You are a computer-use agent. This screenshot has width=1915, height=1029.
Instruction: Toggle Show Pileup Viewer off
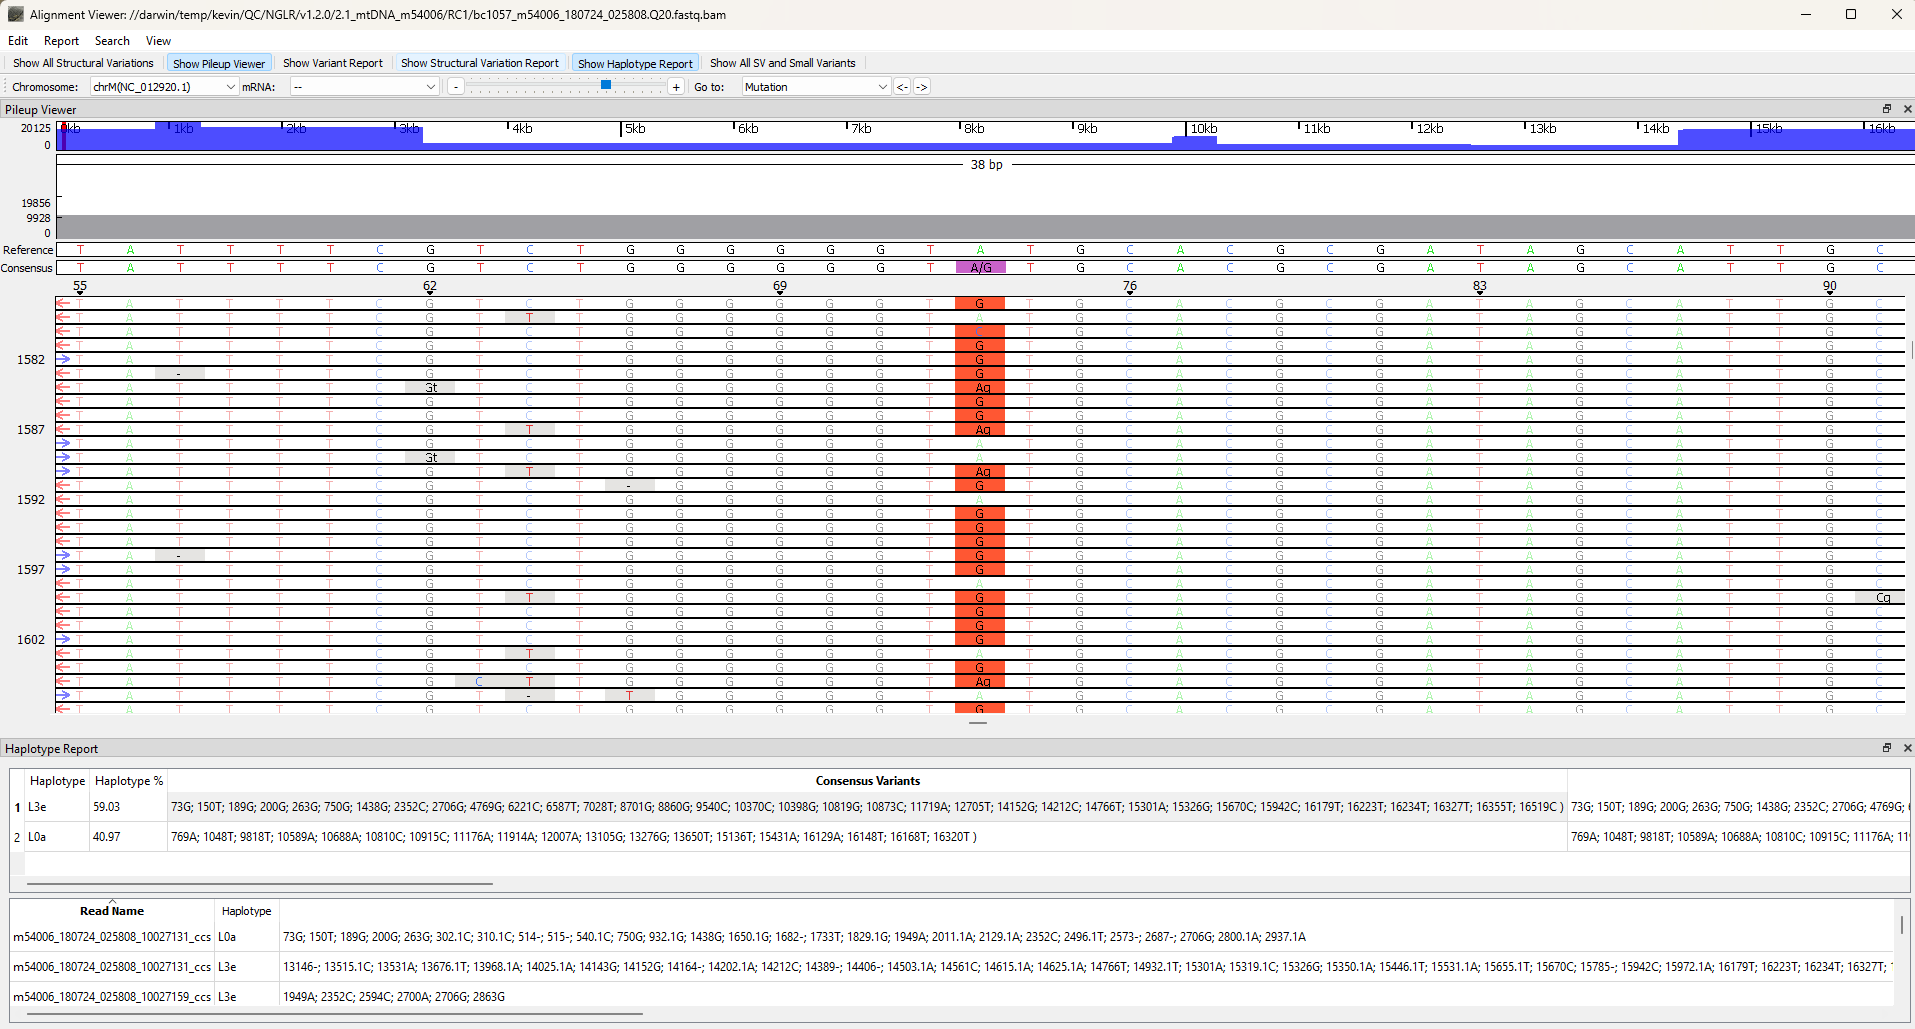(x=219, y=63)
